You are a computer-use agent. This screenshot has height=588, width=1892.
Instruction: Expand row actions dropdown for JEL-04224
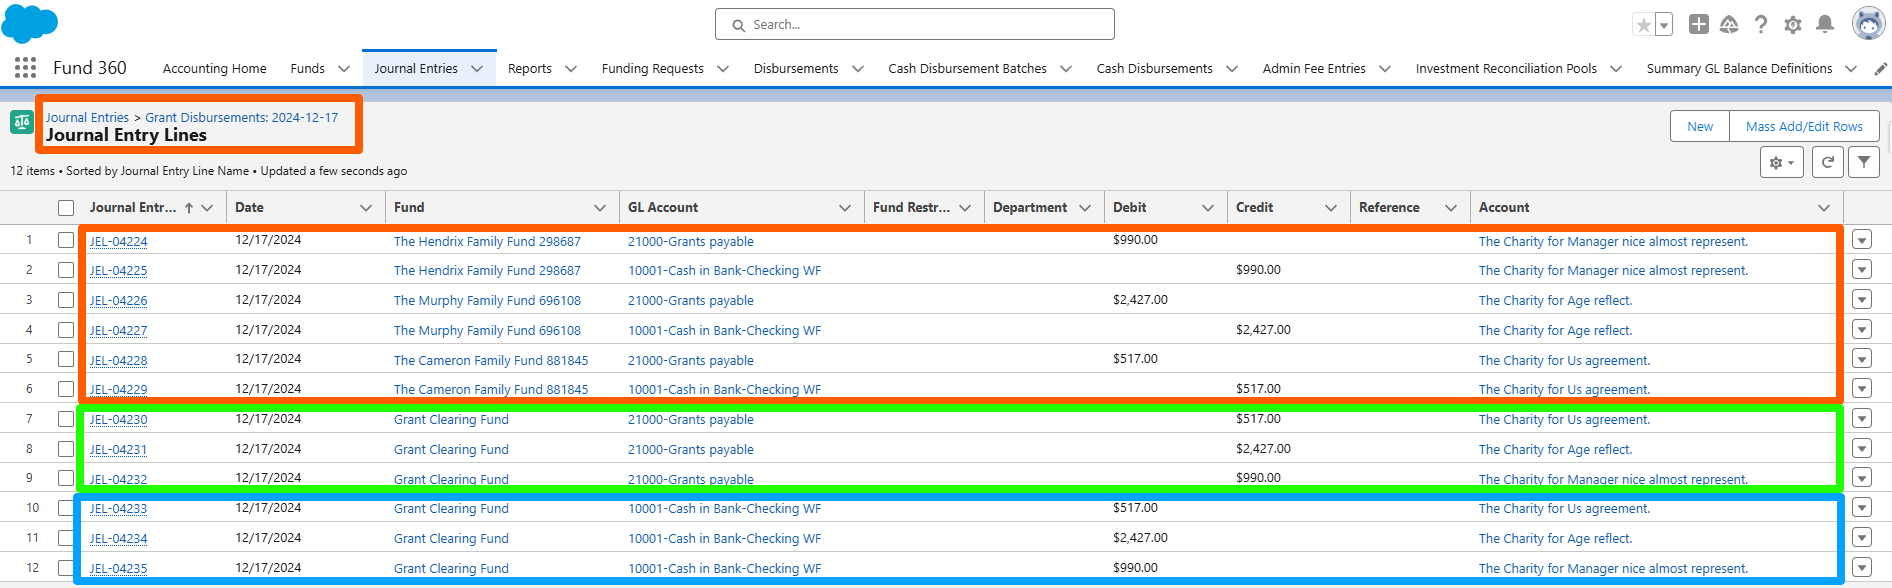tap(1861, 240)
